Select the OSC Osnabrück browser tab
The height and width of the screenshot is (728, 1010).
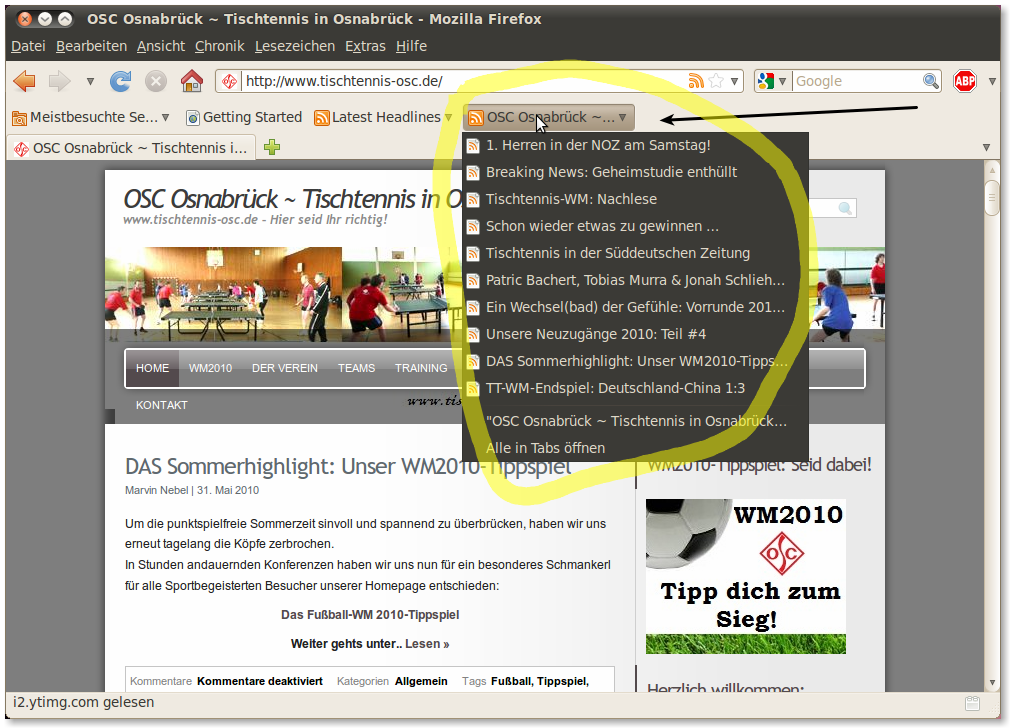pyautogui.click(x=131, y=148)
